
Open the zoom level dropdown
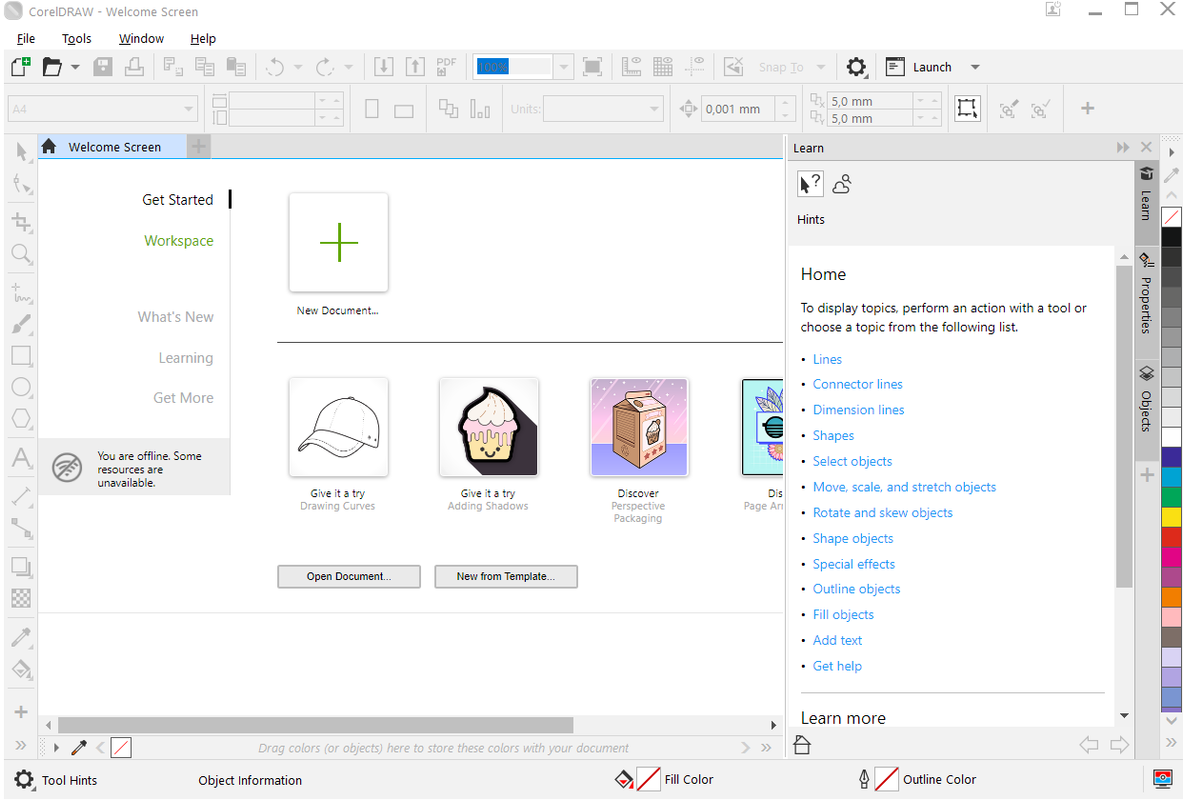tap(563, 67)
